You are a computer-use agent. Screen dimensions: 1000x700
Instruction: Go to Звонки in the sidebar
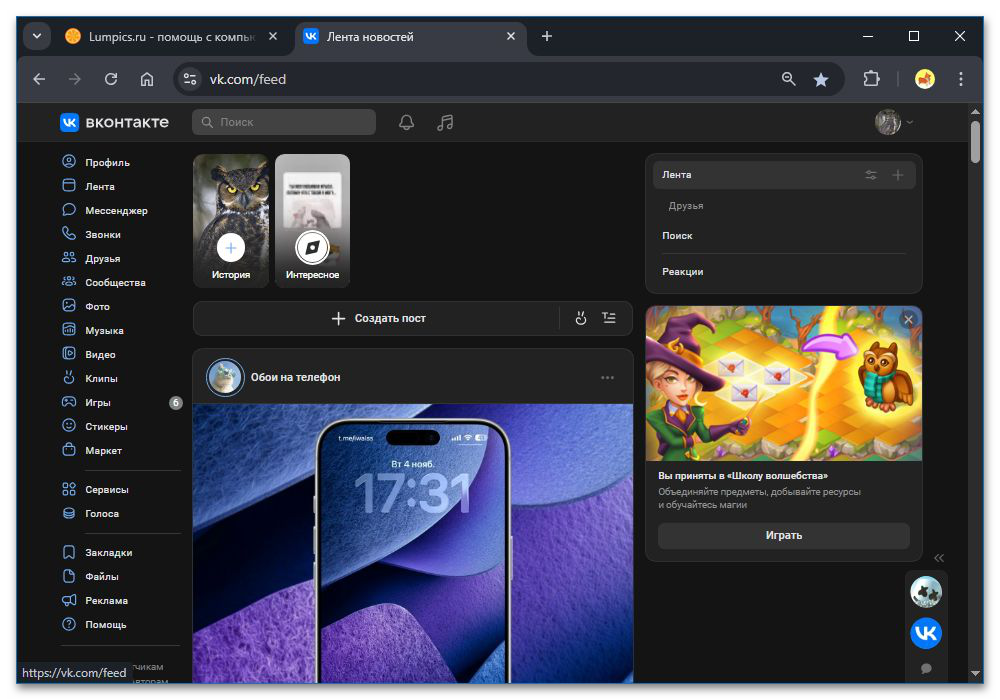pyautogui.click(x=91, y=234)
